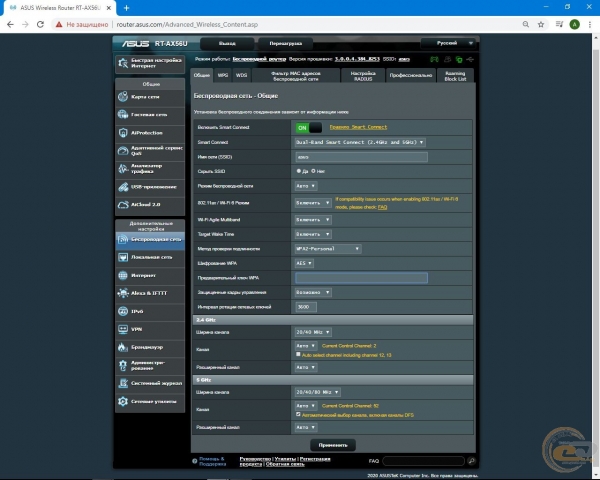Open the Smart Connect Rule link
This screenshot has width=600, height=480.
pyautogui.click(x=358, y=127)
